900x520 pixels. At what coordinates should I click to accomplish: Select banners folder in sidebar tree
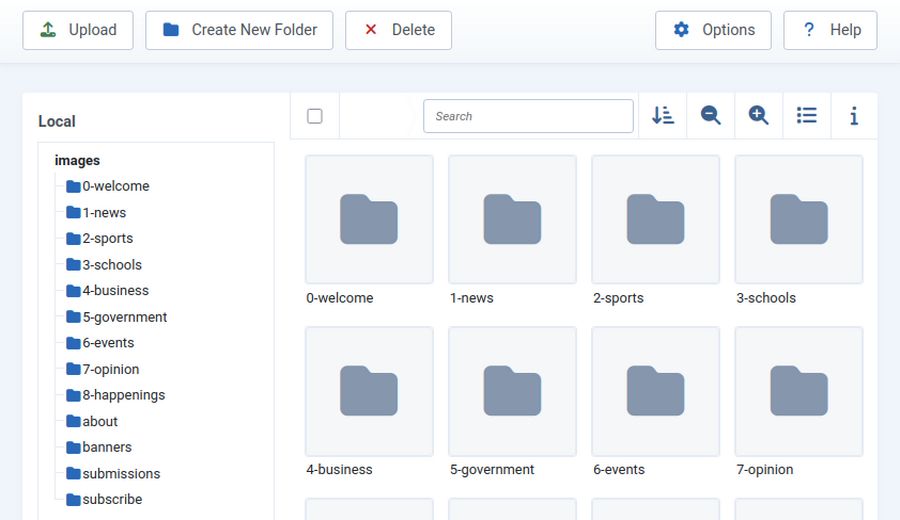coord(106,447)
